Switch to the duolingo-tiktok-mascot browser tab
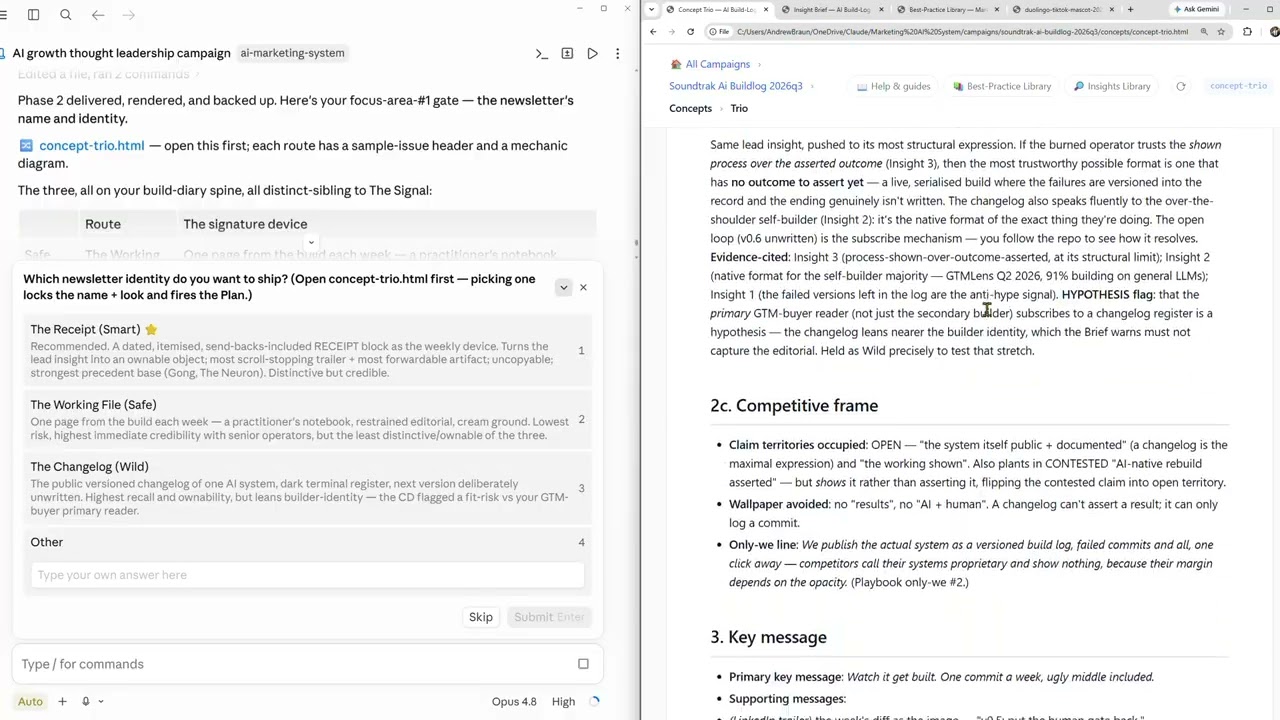1280x720 pixels. click(1062, 9)
